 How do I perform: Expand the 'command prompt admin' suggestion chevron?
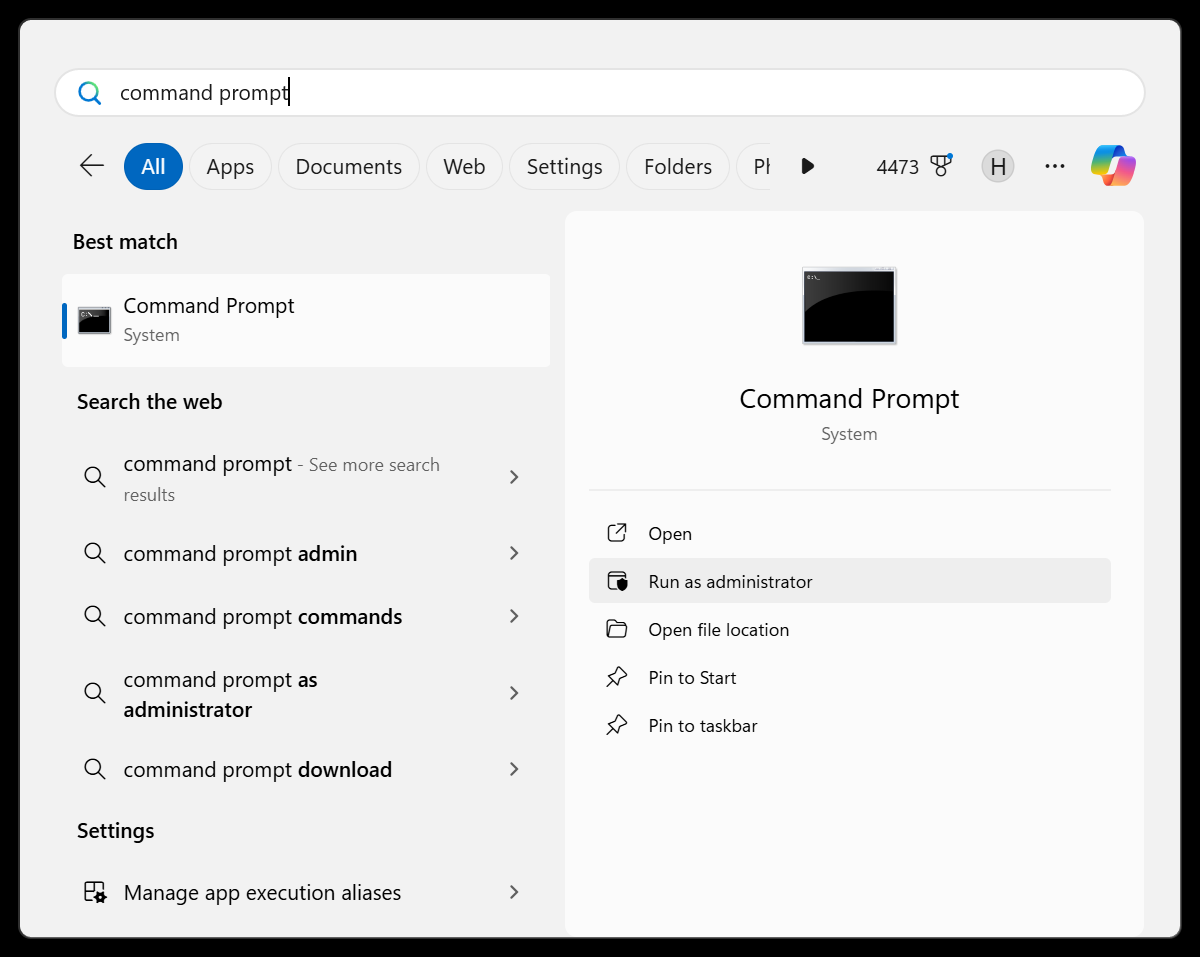coord(514,553)
